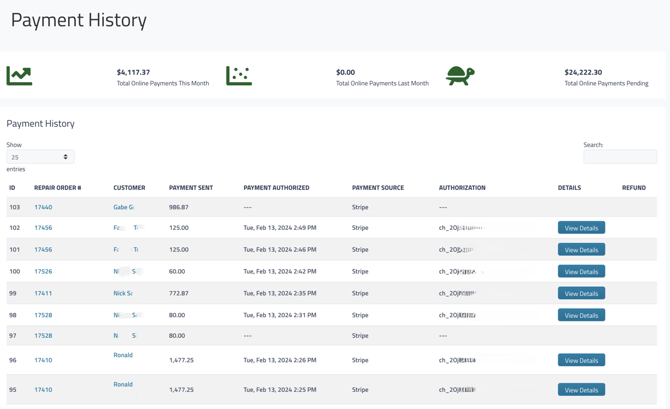Image resolution: width=670 pixels, height=409 pixels.
Task: Sort by Payment Source column header
Action: 378,188
